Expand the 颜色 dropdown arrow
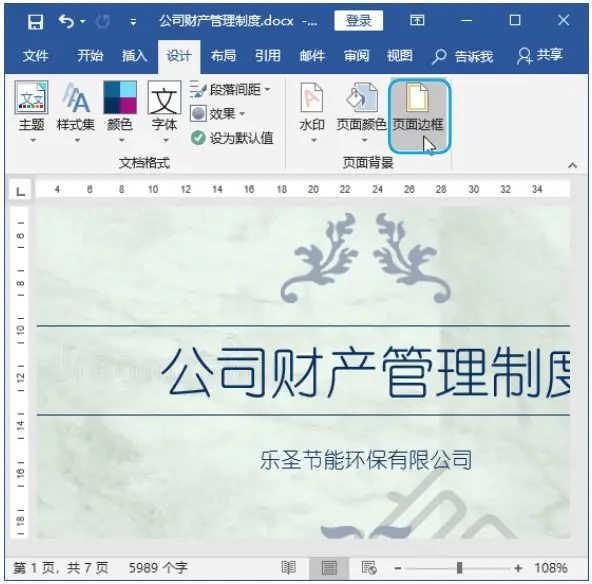The height and width of the screenshot is (584, 592). 121,140
